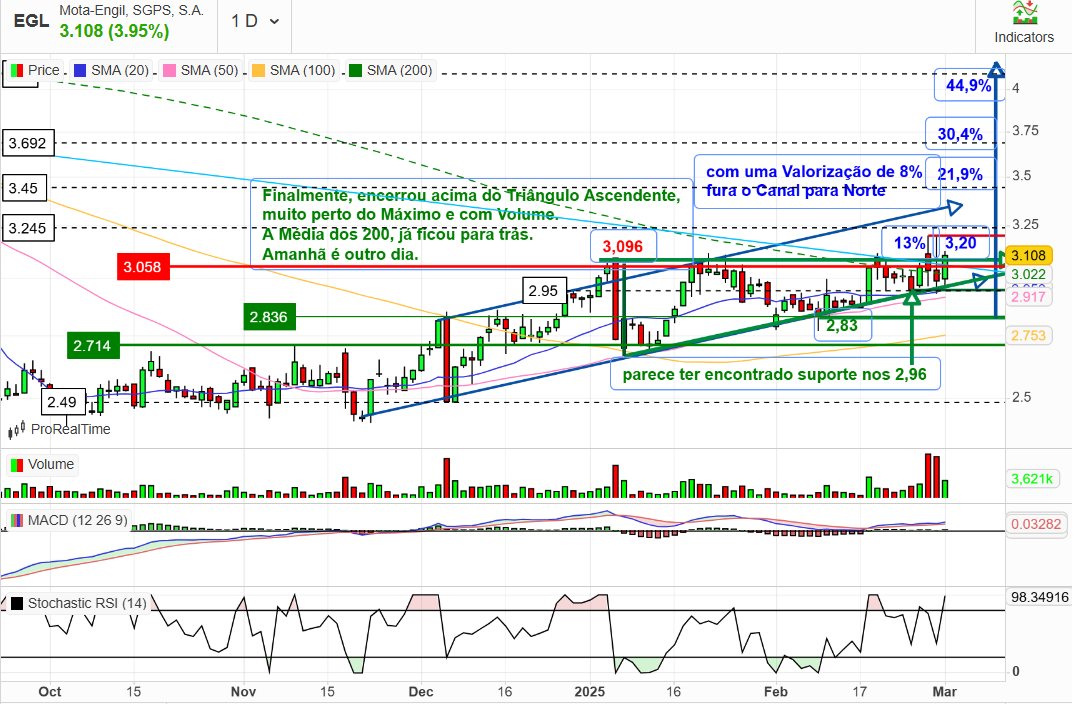Viewport: 1077px width, 704px height.
Task: Open the MACD (12 26 9) indicator label
Action: 69,520
